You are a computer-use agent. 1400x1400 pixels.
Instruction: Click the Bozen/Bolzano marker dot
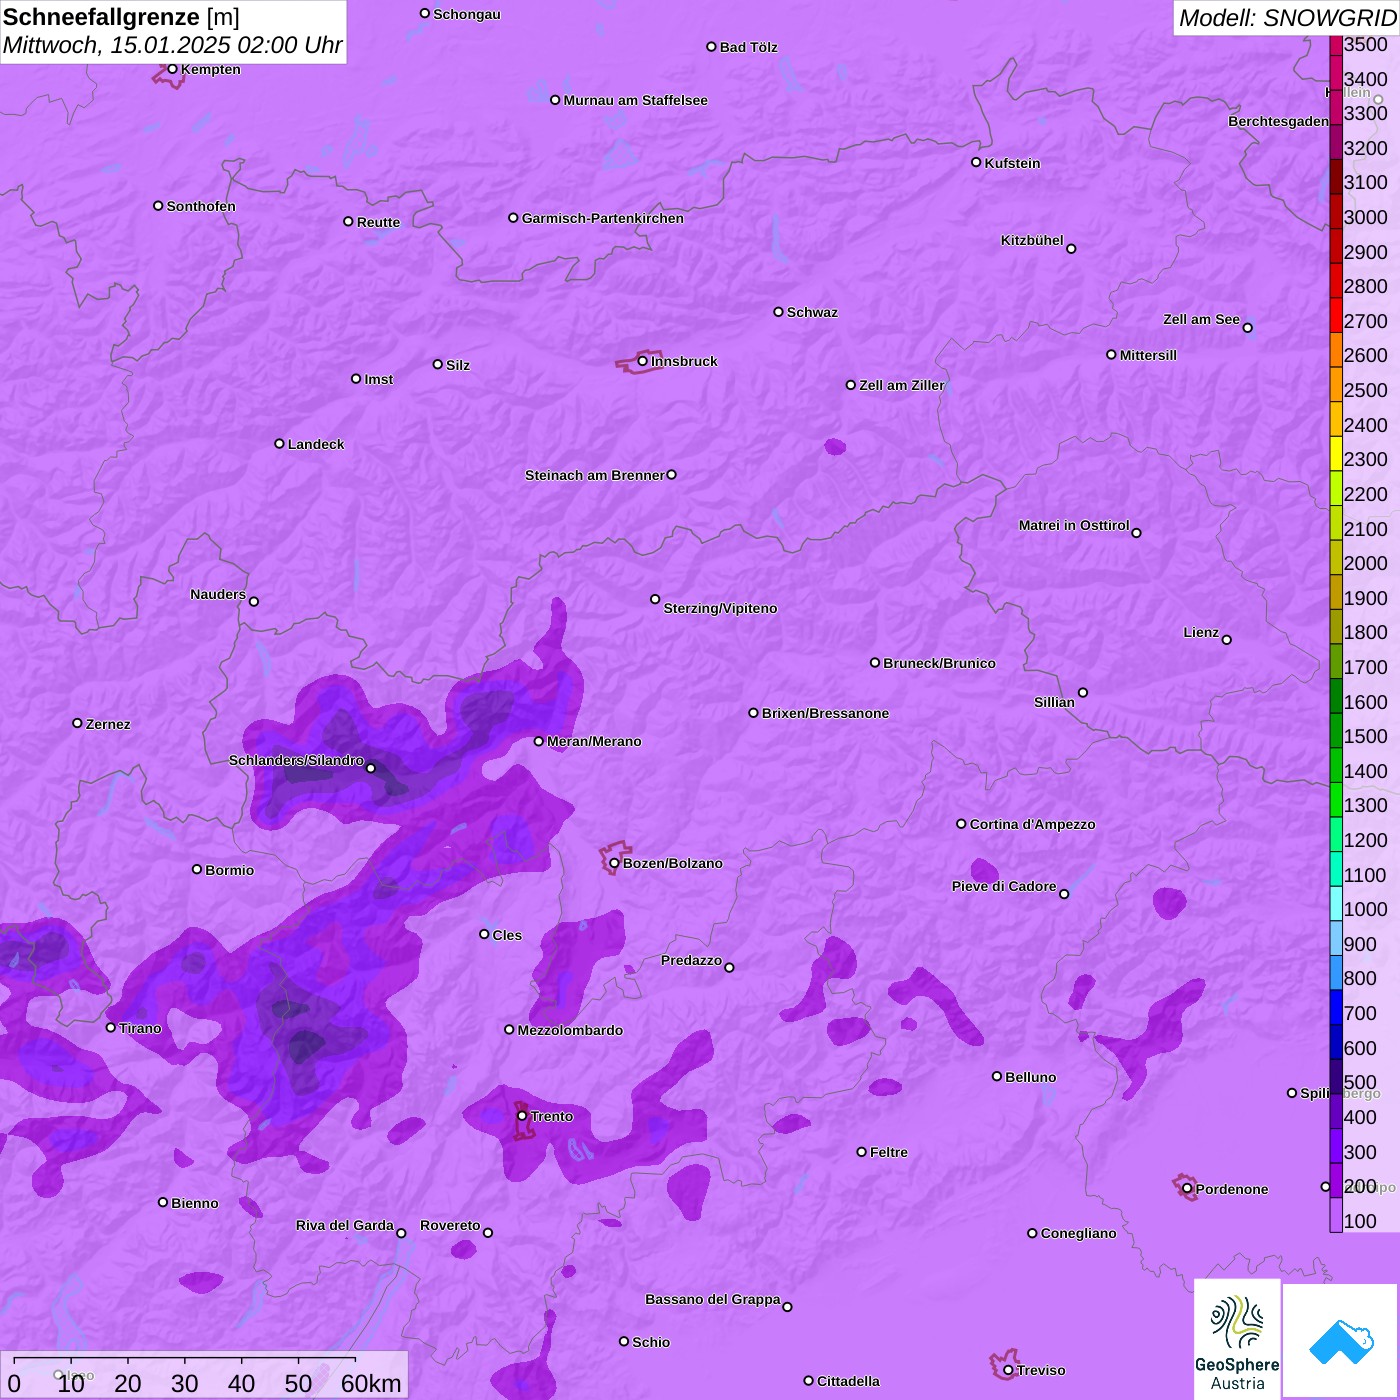tap(615, 863)
